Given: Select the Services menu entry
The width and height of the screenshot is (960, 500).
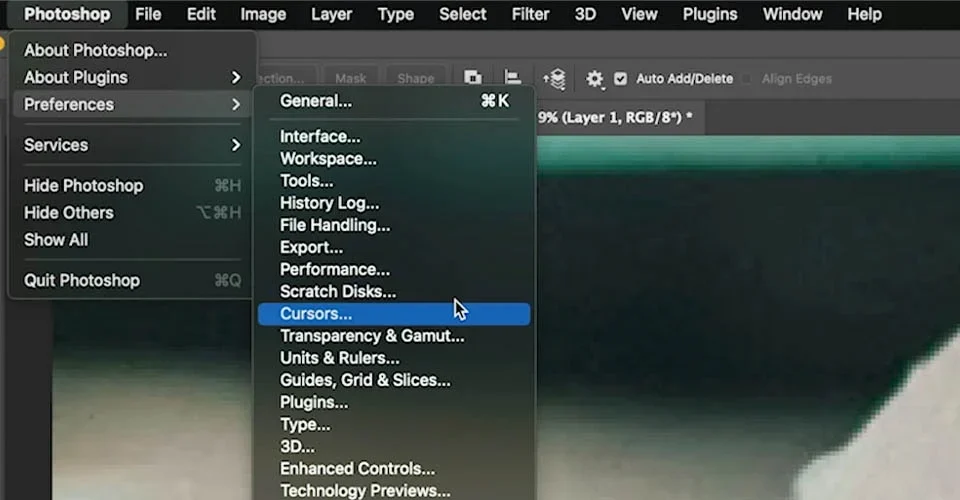Looking at the screenshot, I should 132,144.
